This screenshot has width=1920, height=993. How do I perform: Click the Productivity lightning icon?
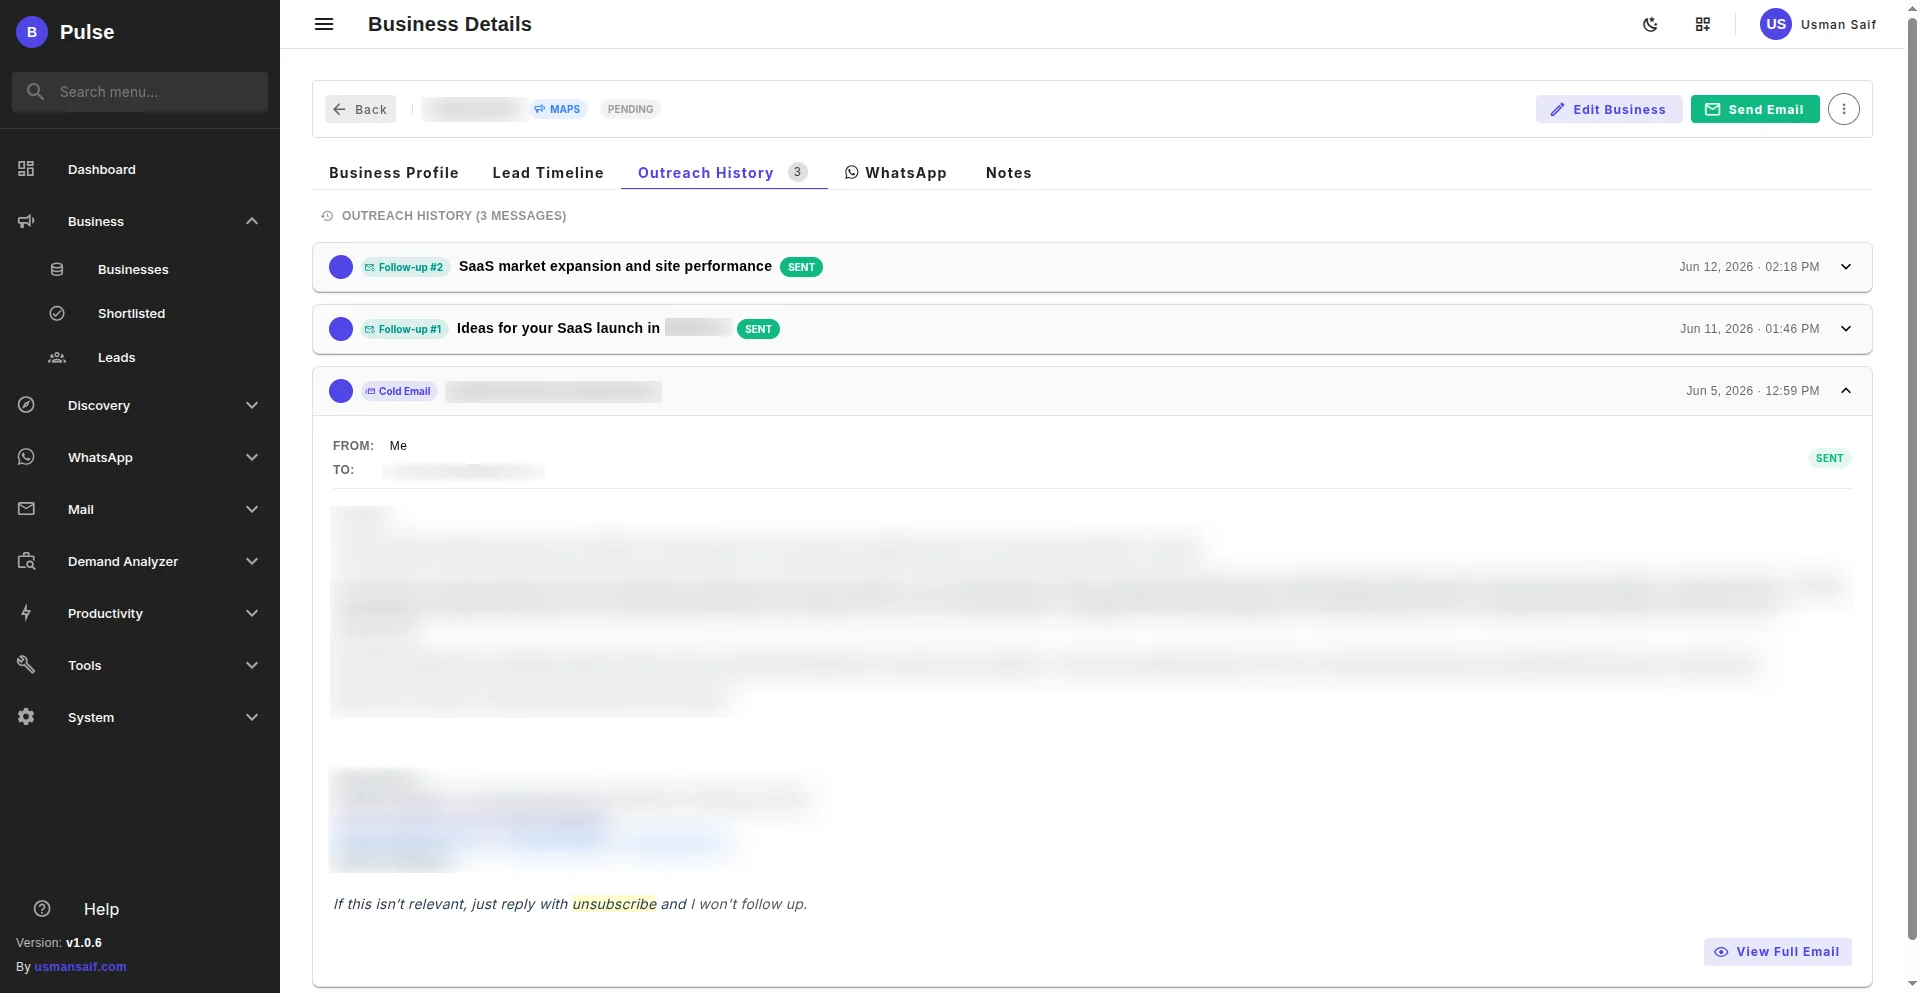[26, 613]
